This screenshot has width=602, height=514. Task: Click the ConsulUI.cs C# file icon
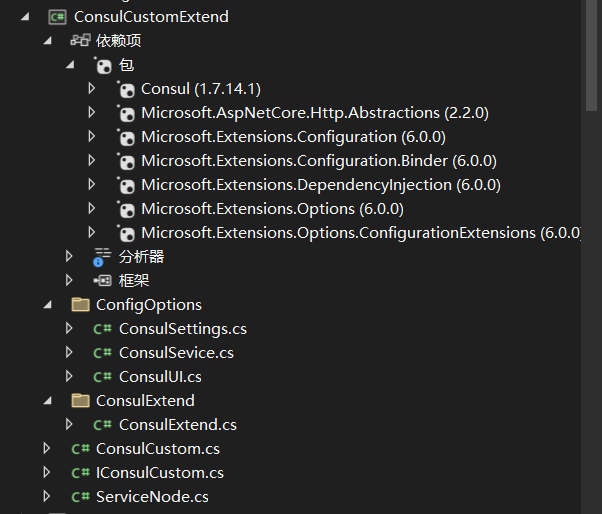pyautogui.click(x=103, y=377)
